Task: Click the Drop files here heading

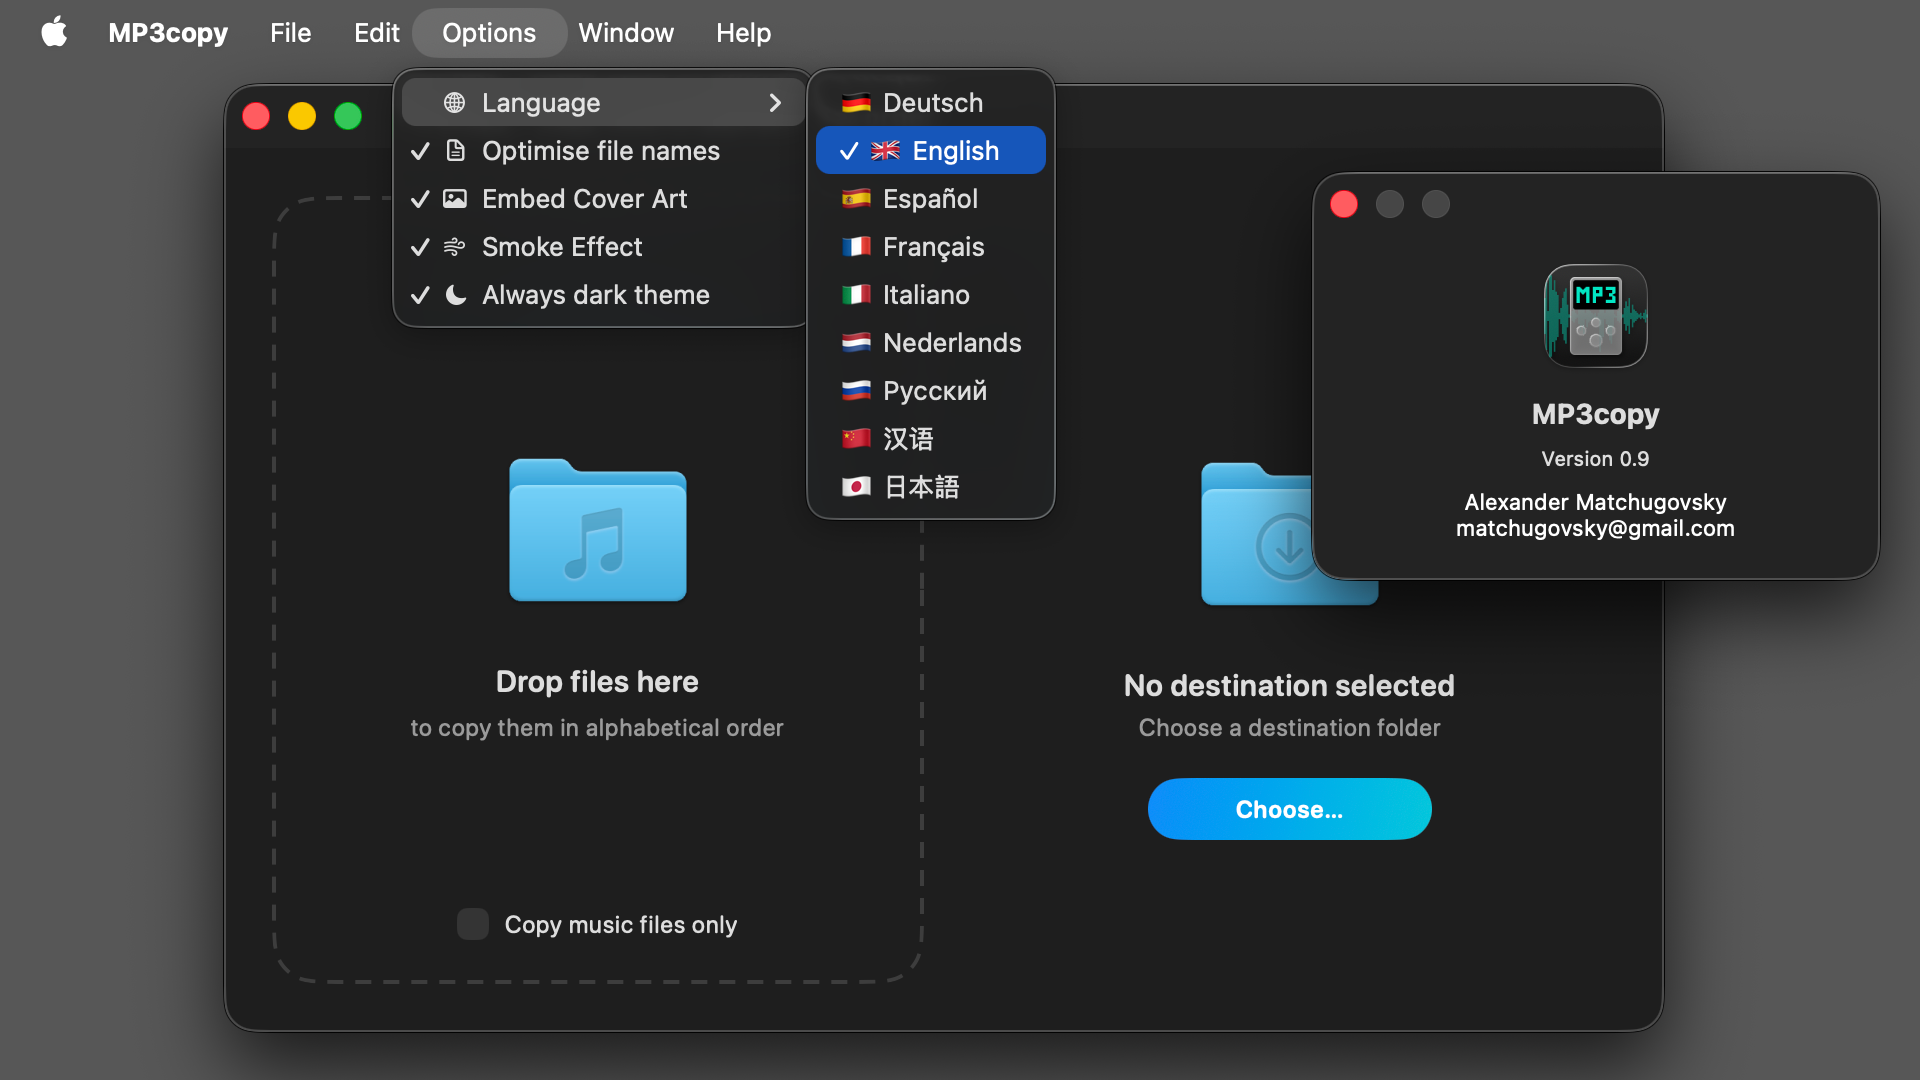Action: coord(597,682)
